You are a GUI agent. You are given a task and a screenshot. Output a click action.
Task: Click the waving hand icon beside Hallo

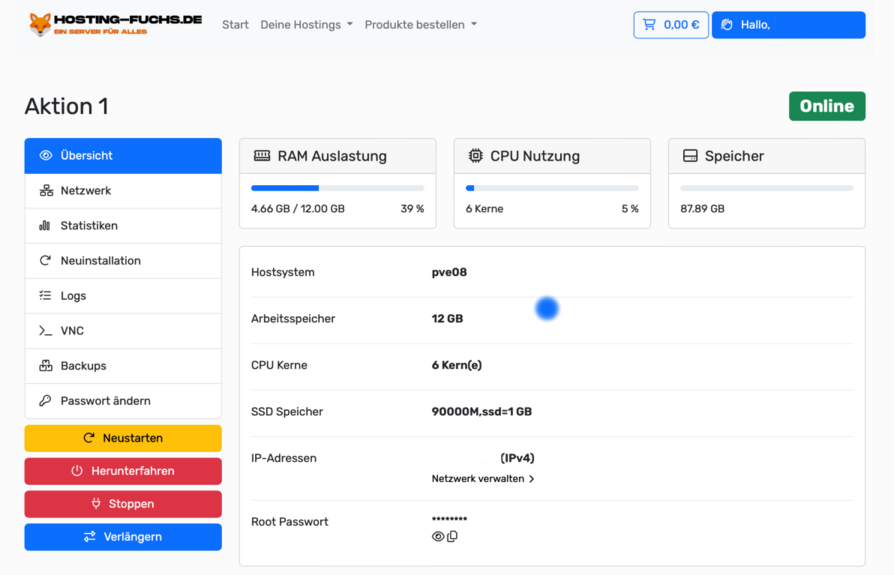[x=727, y=25]
